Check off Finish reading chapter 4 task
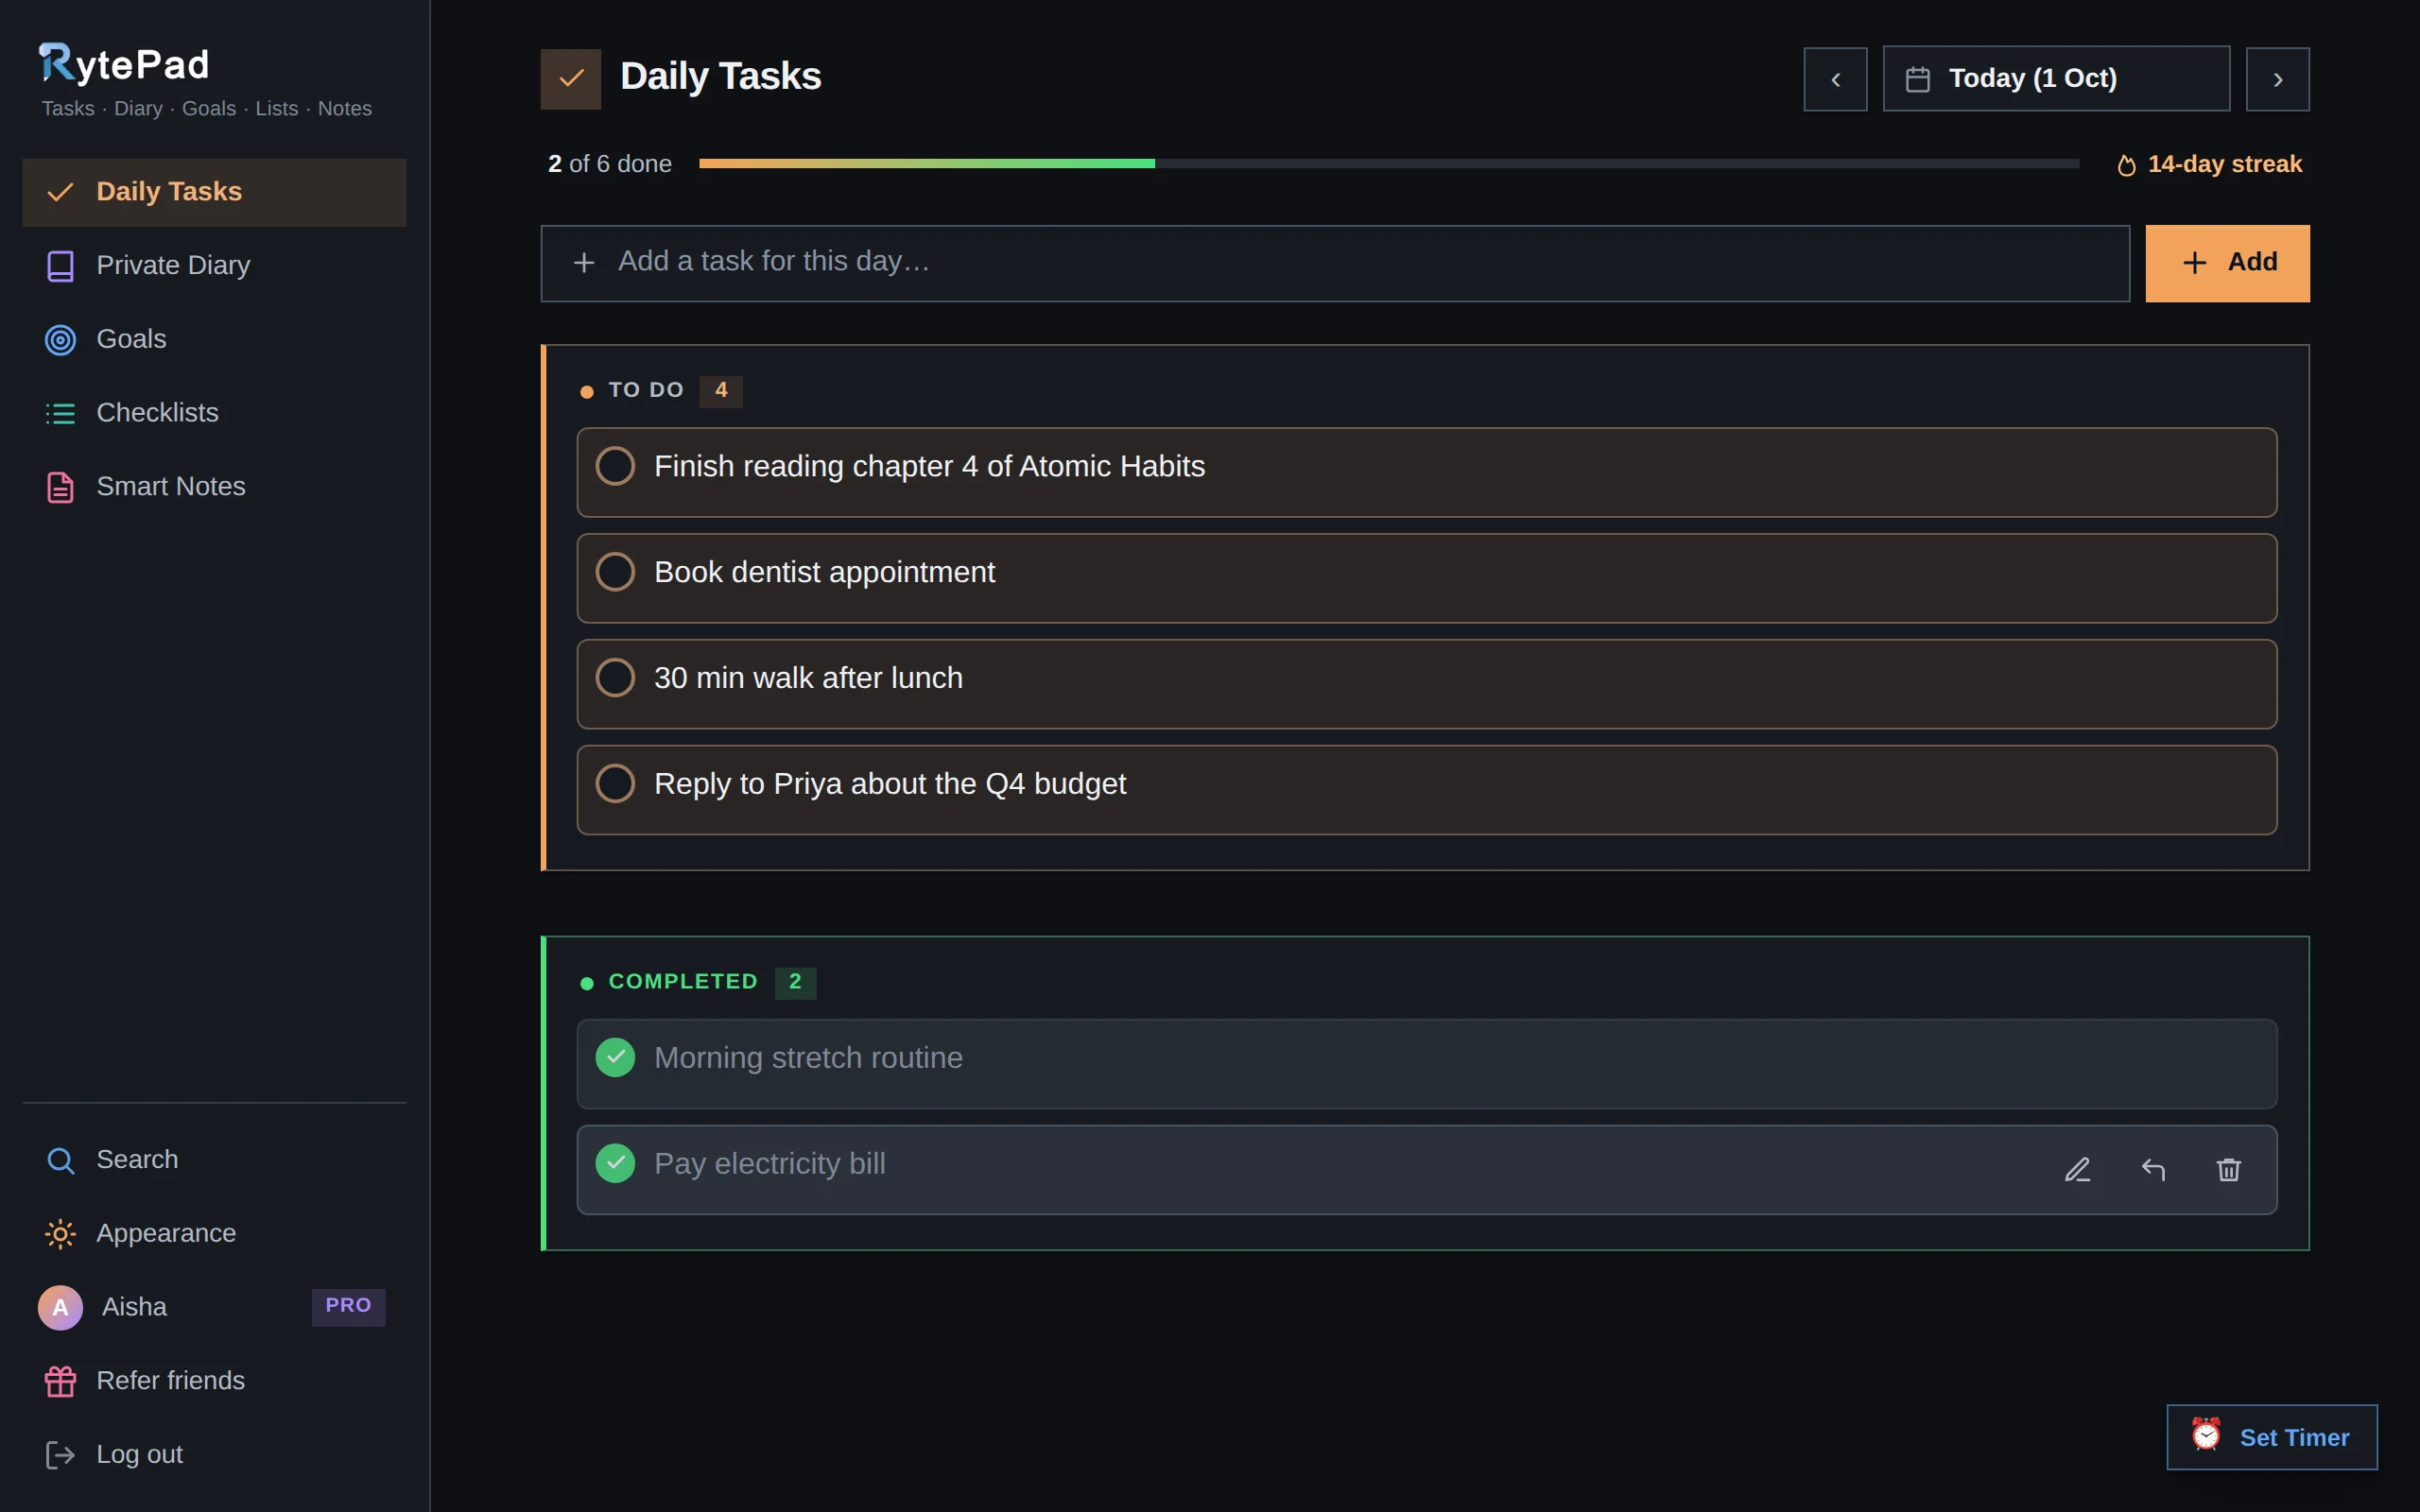 tap(615, 466)
